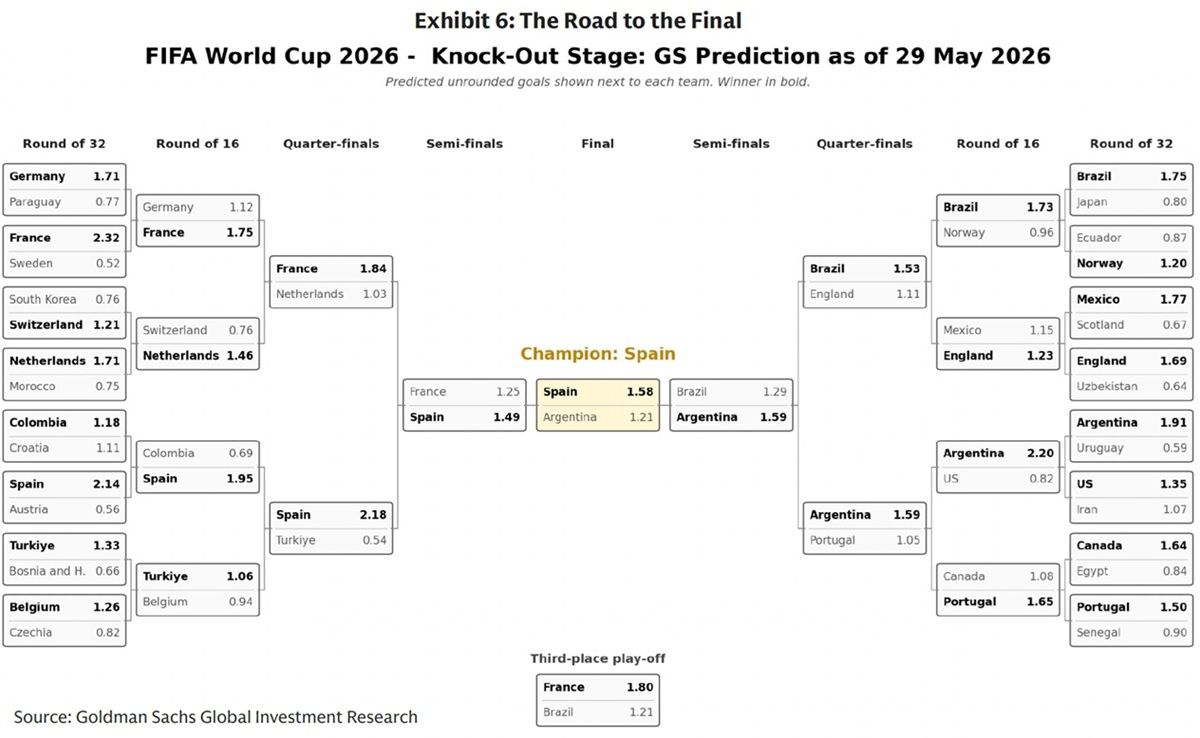
Task: Click the Champion: Spain gold heading
Action: tap(598, 354)
